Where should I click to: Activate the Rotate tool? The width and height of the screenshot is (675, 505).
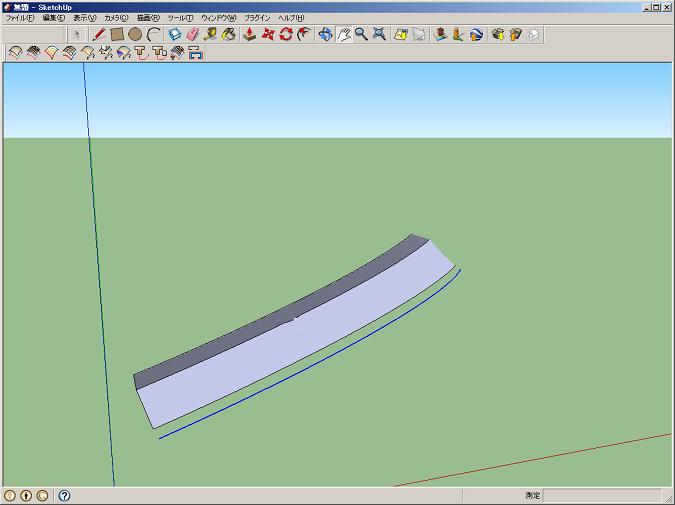coord(286,34)
